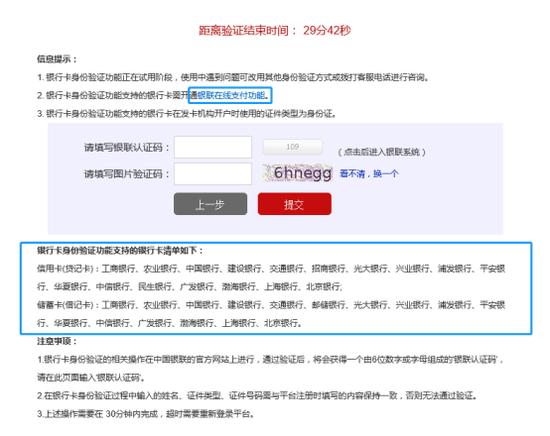Viewport: 550px width, 436px height.
Task: Click the label 请填写银联认证码：
Action: [x=127, y=147]
